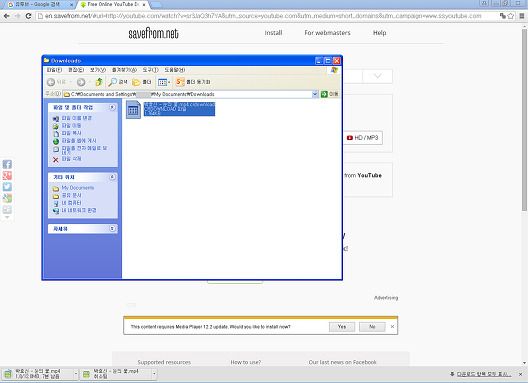This screenshot has width=530, height=383.
Task: Open the 즐겨찾기(A) favorites menu
Action: [124, 70]
